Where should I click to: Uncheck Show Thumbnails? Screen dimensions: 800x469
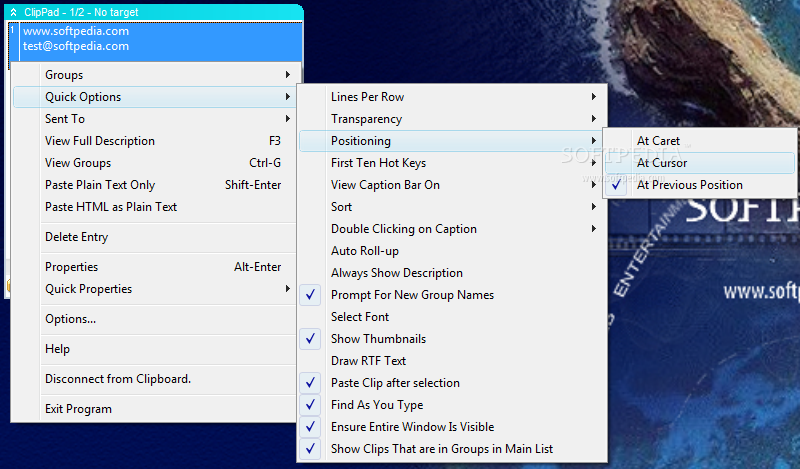[x=451, y=338]
